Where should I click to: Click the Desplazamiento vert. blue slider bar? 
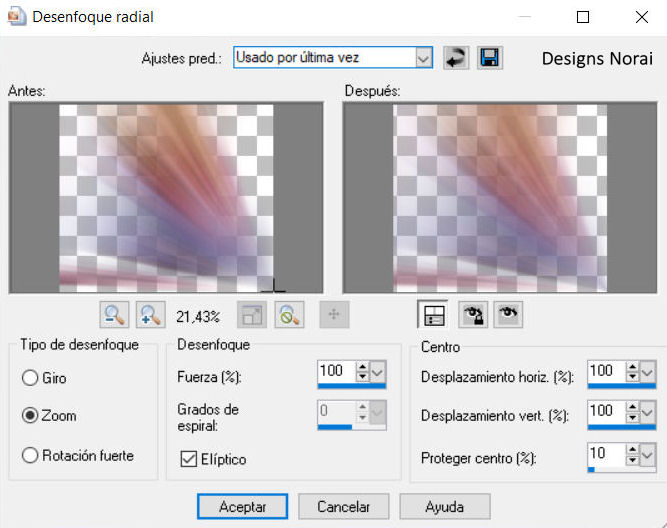pos(622,426)
